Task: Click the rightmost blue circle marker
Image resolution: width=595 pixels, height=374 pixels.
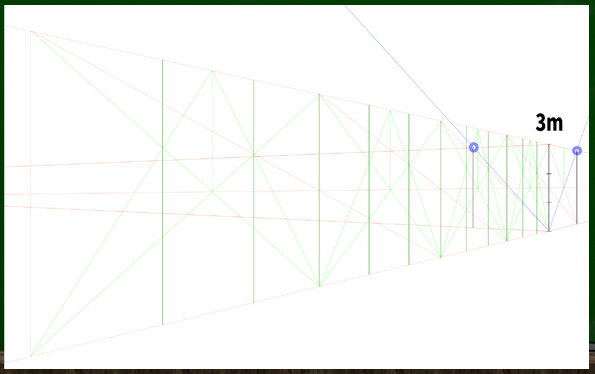Action: pyautogui.click(x=577, y=151)
